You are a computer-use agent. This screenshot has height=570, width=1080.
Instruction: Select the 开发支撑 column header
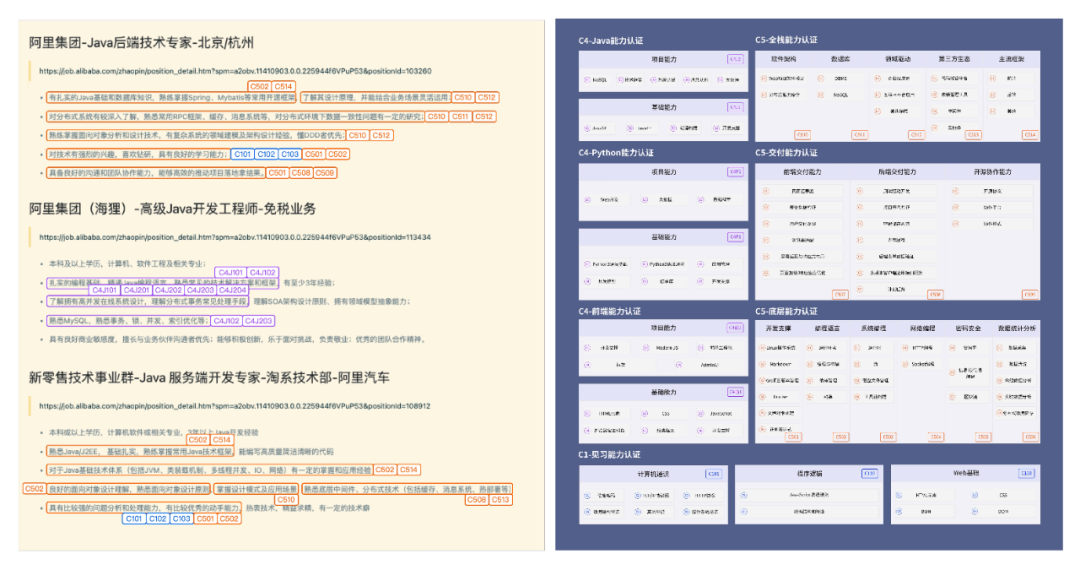[778, 329]
